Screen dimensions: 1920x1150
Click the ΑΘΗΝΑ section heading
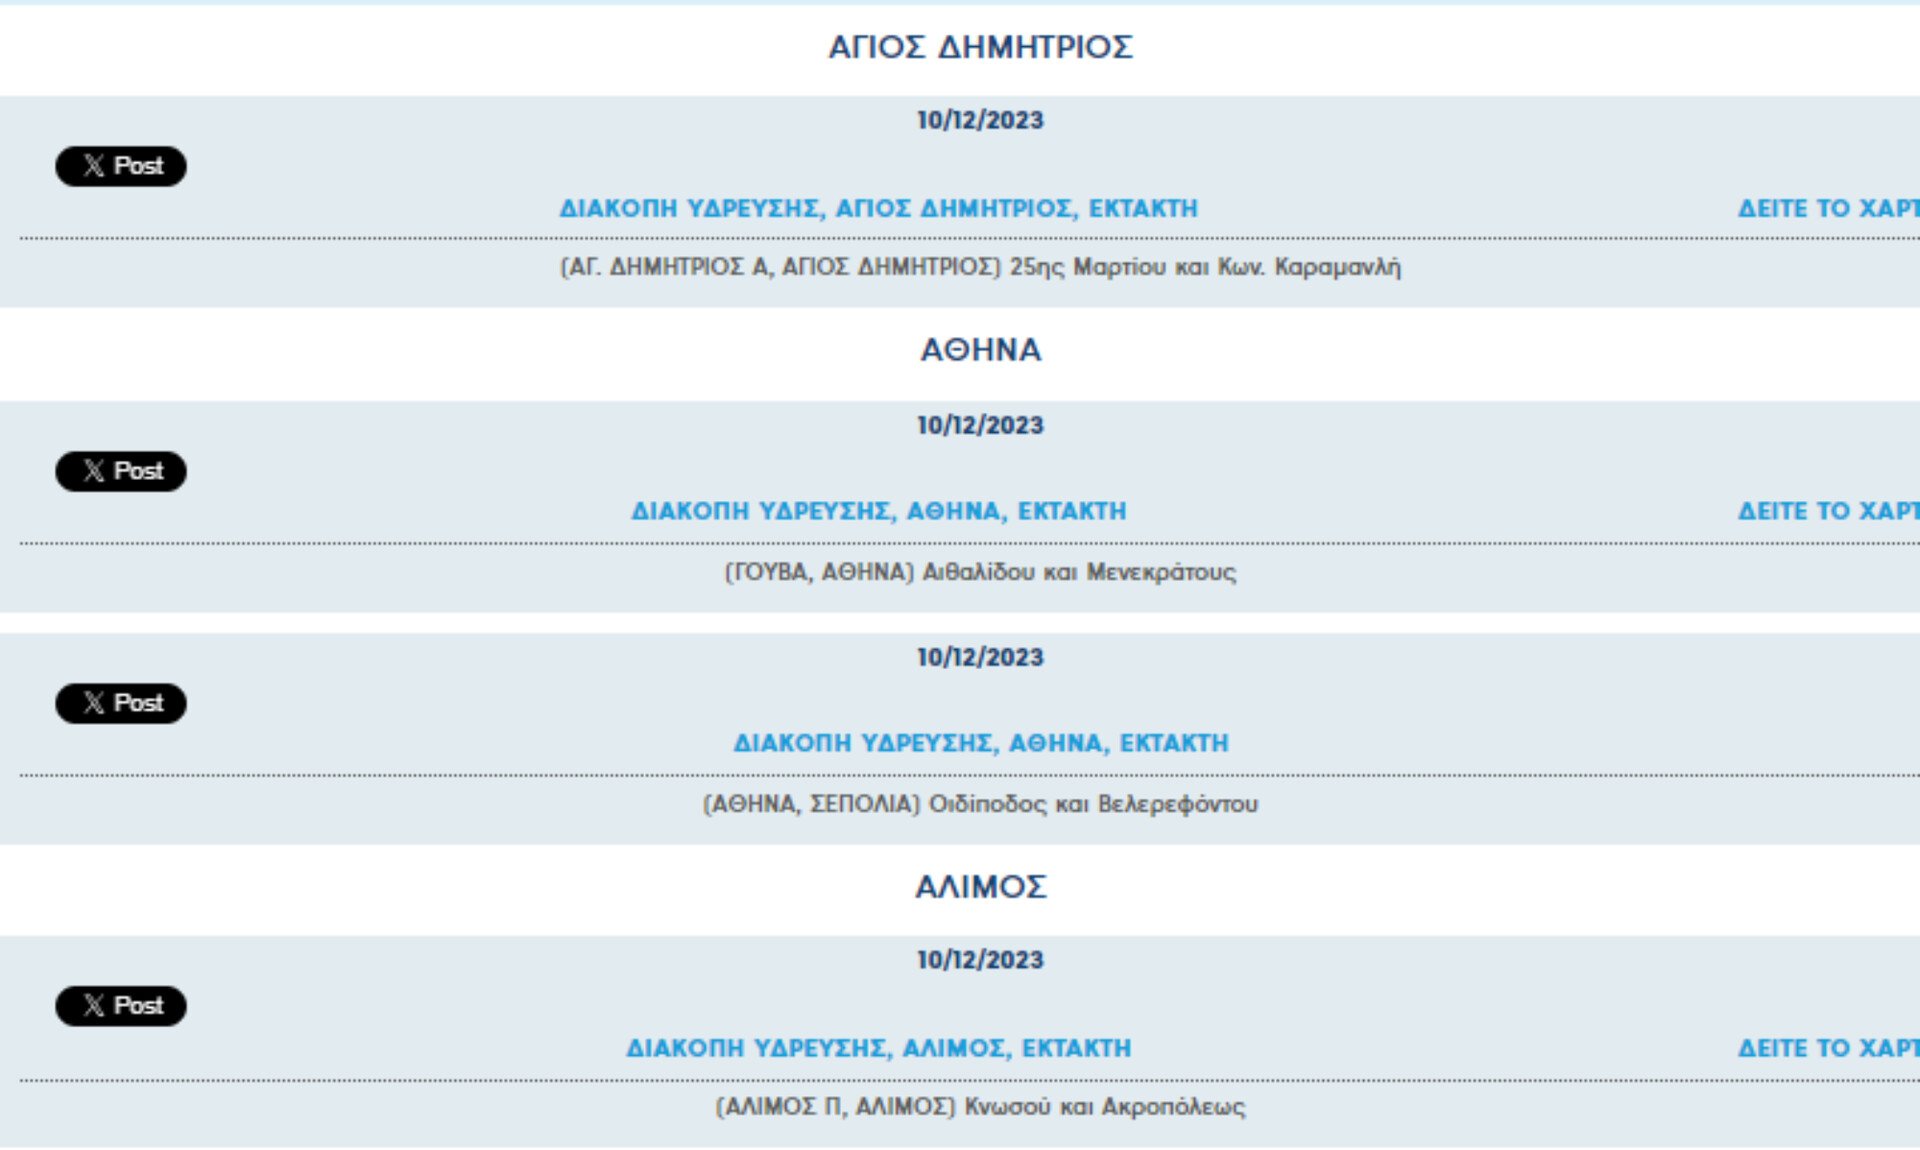click(x=981, y=350)
